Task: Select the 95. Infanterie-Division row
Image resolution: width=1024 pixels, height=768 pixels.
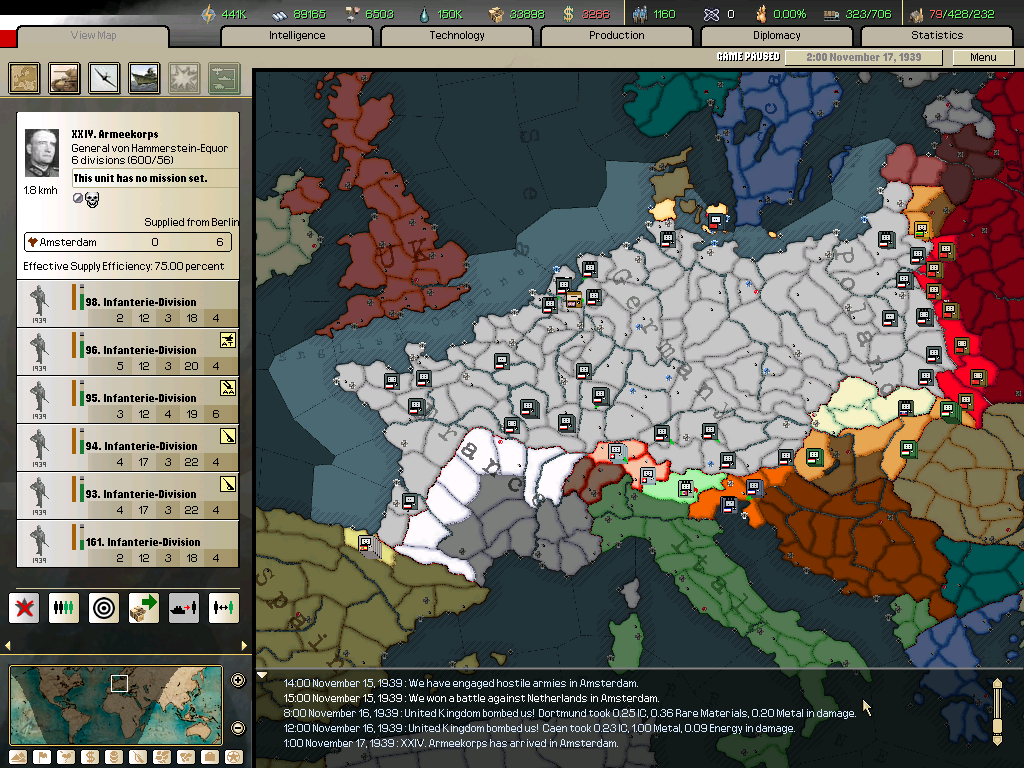Action: tap(128, 400)
